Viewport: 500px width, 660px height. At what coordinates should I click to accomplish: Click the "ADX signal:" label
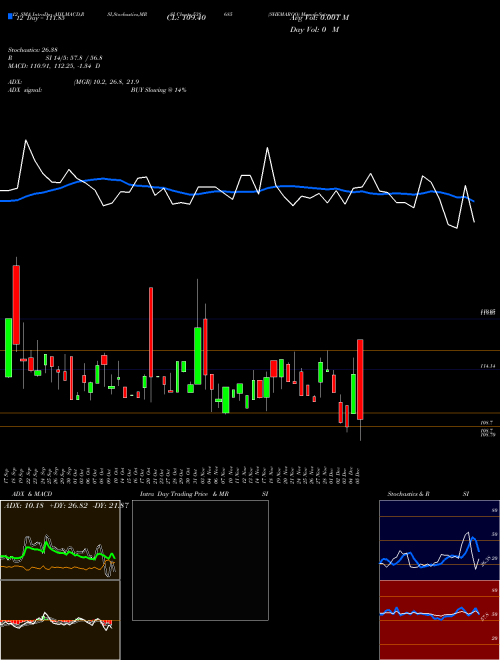tap(25, 90)
